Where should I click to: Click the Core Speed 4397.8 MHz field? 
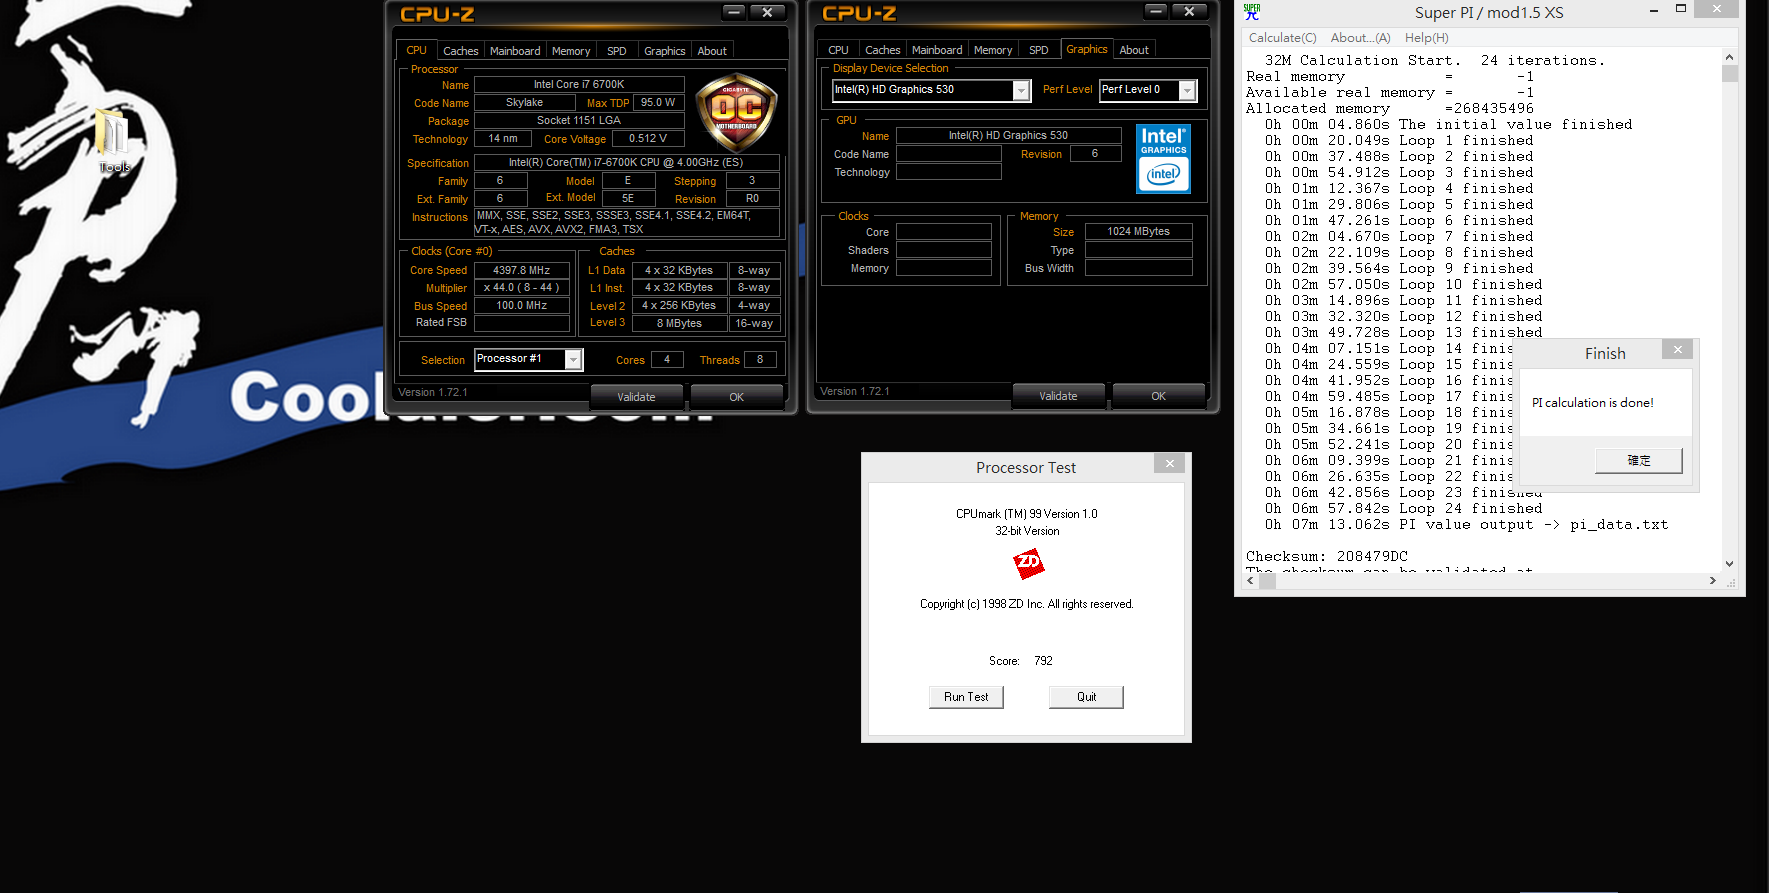[x=521, y=270]
